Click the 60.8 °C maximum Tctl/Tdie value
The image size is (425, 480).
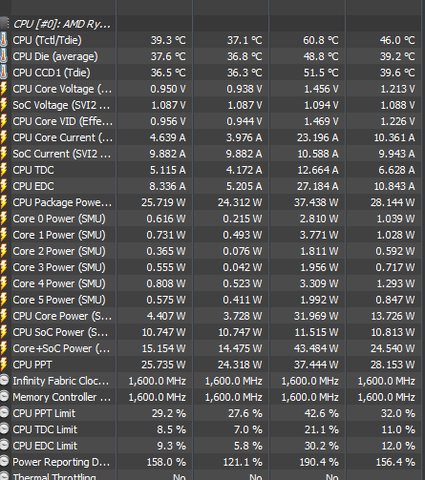321,40
